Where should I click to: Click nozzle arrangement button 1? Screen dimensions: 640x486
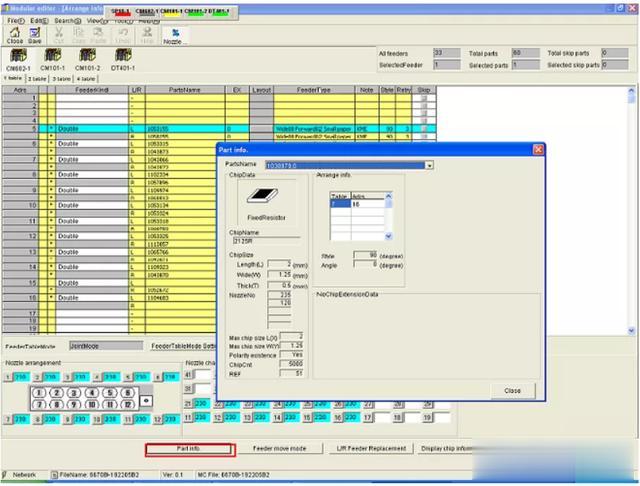click(x=8, y=377)
